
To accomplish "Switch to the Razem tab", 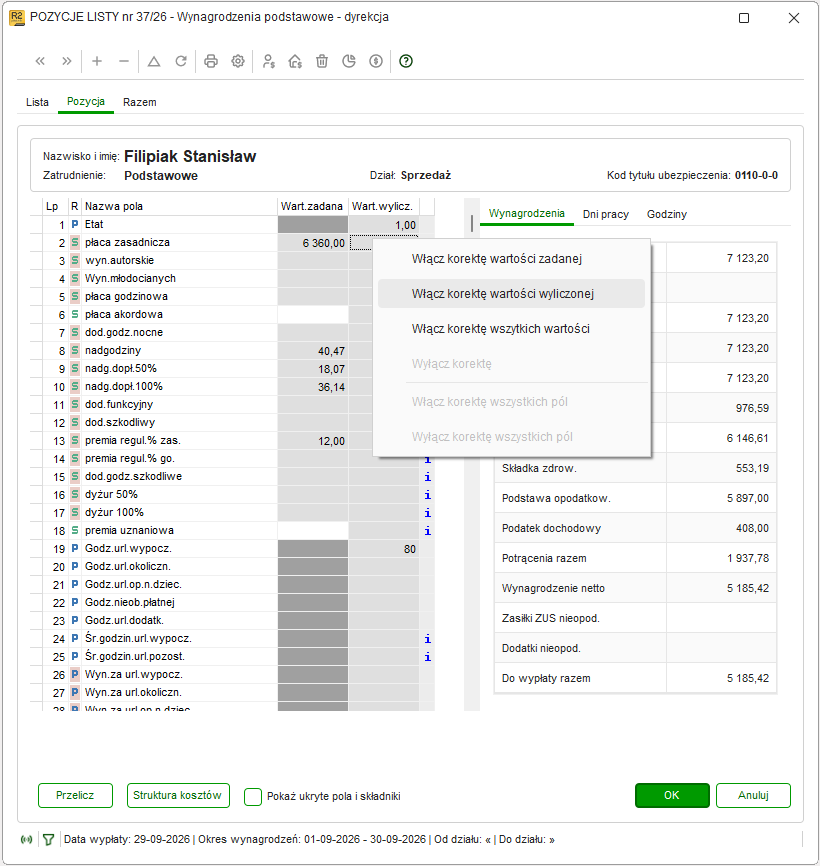I will pos(140,102).
